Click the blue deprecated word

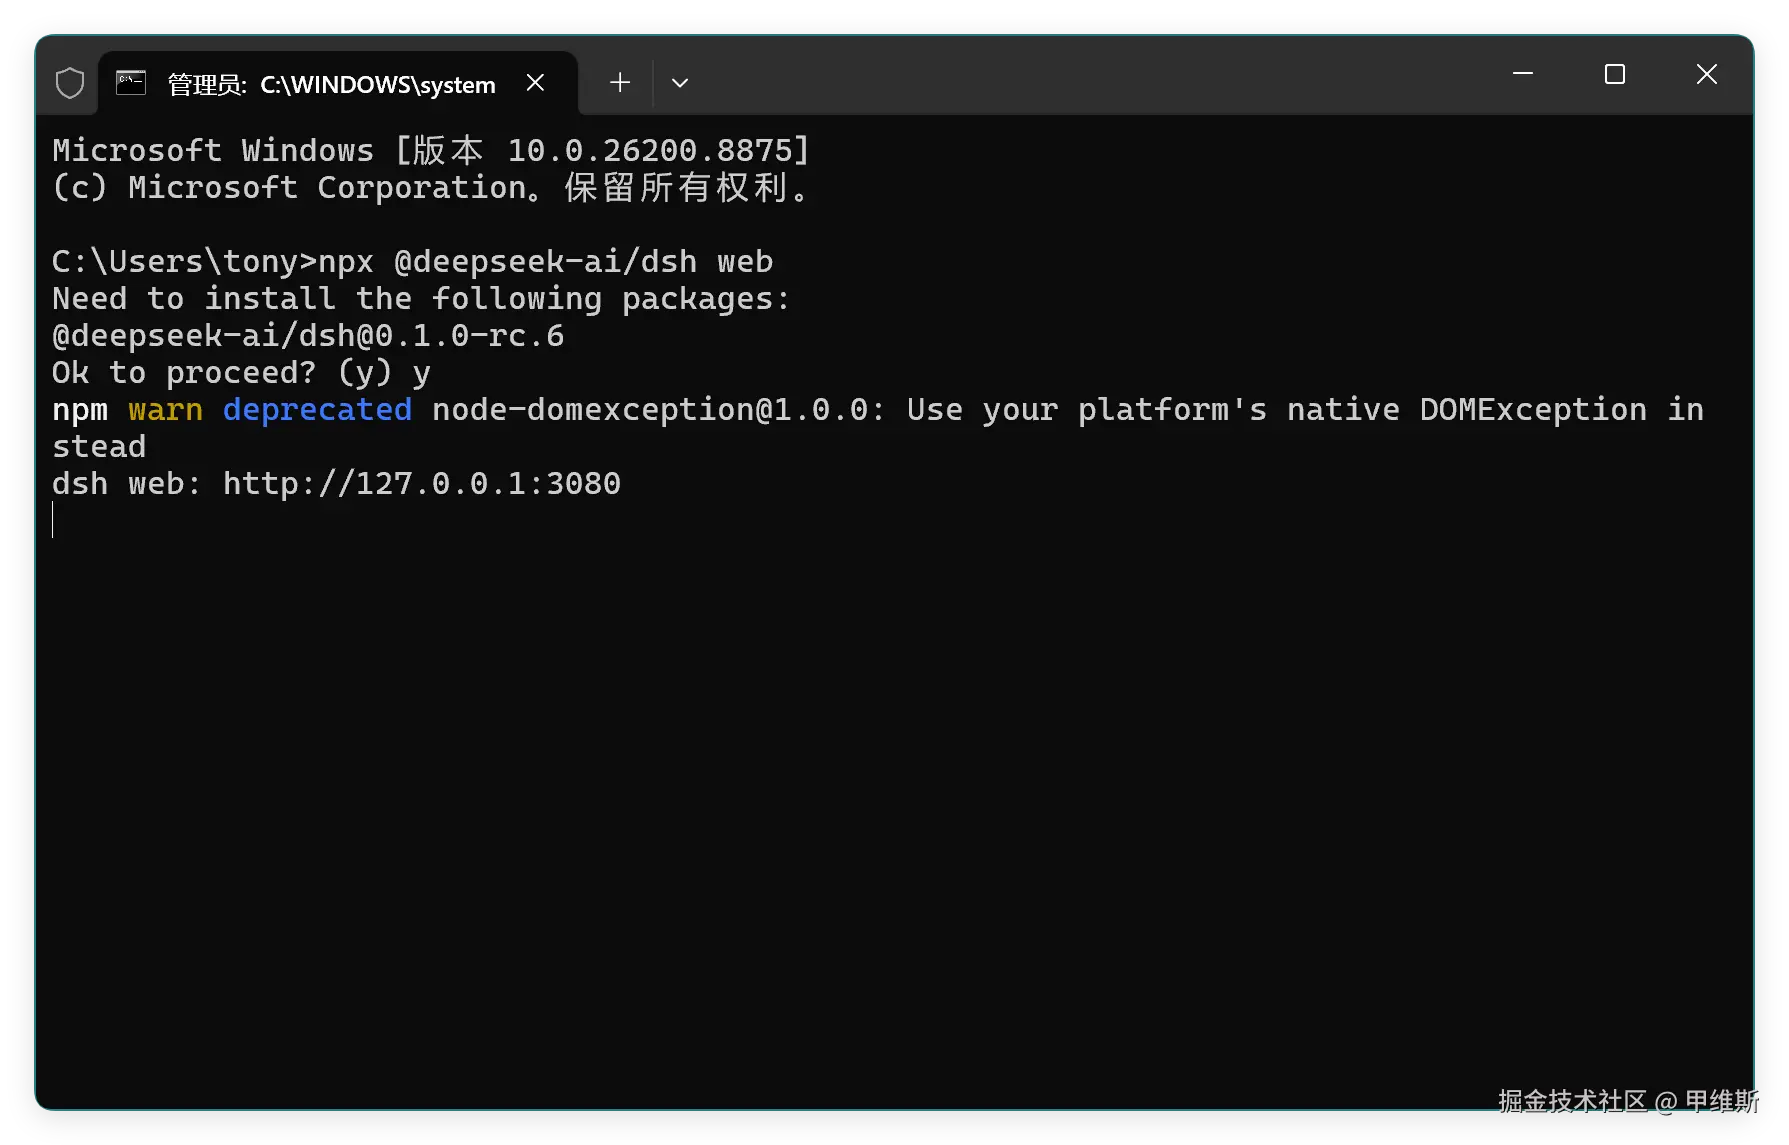tap(318, 410)
